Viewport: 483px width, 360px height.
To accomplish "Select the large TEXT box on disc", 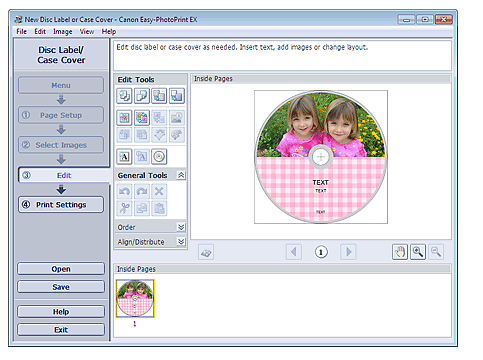I will tap(320, 182).
